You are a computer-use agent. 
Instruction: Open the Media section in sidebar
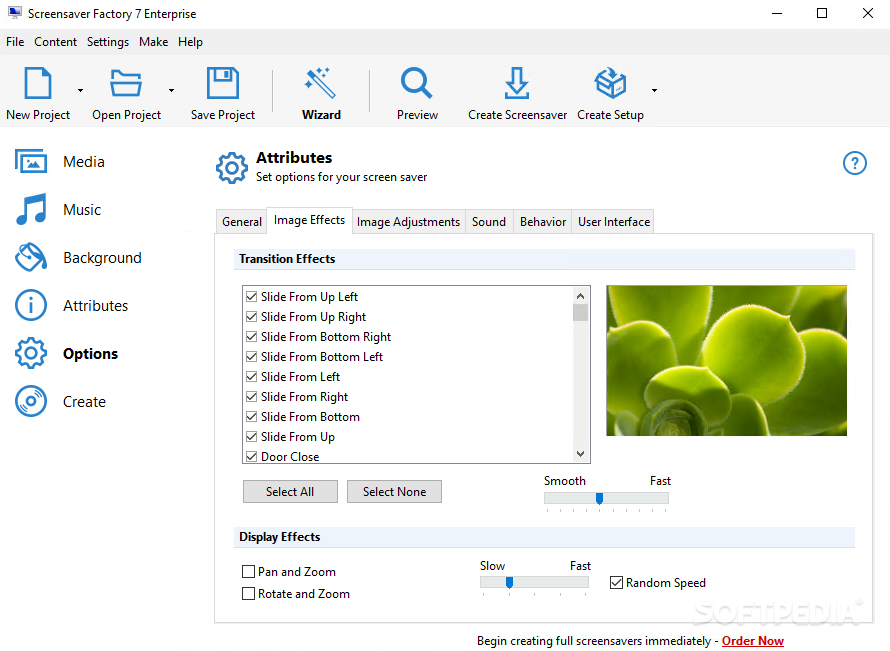pos(61,162)
